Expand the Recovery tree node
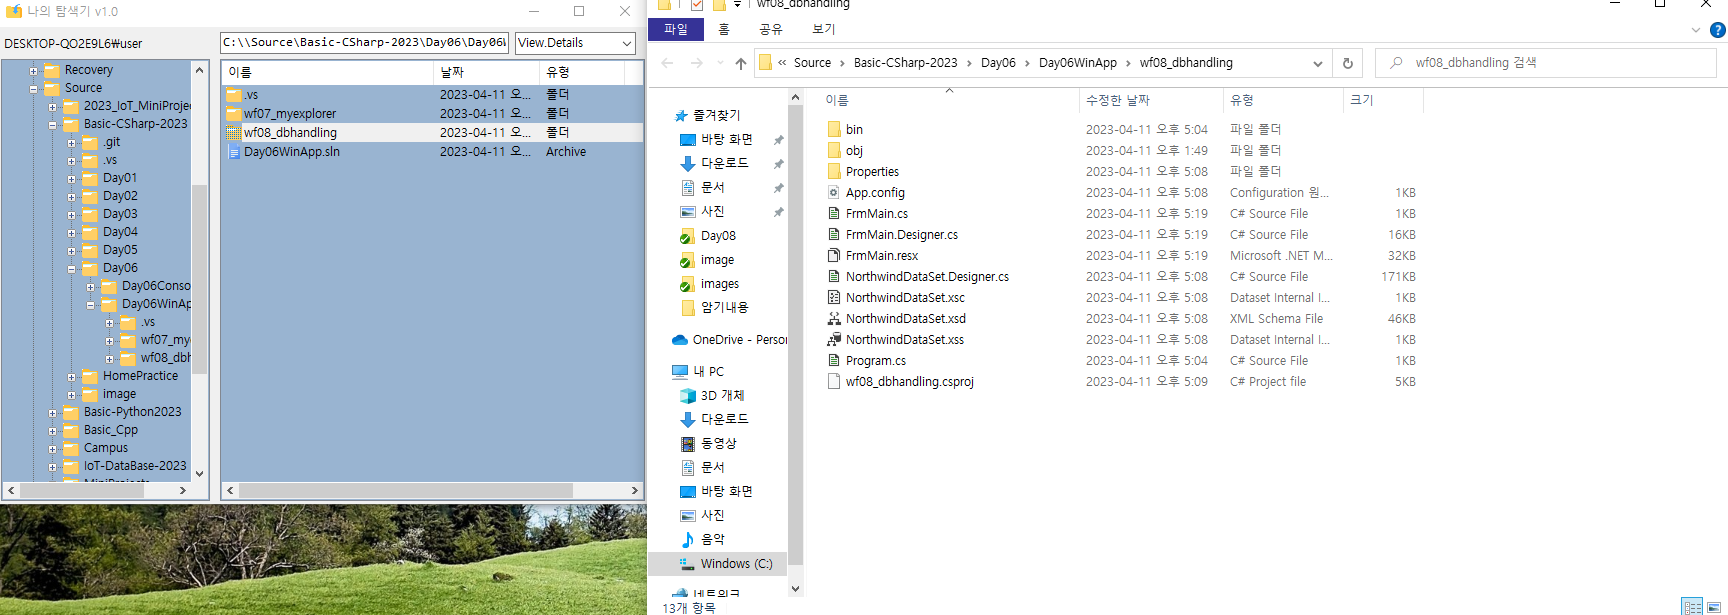This screenshot has width=1728, height=615. pyautogui.click(x=33, y=70)
